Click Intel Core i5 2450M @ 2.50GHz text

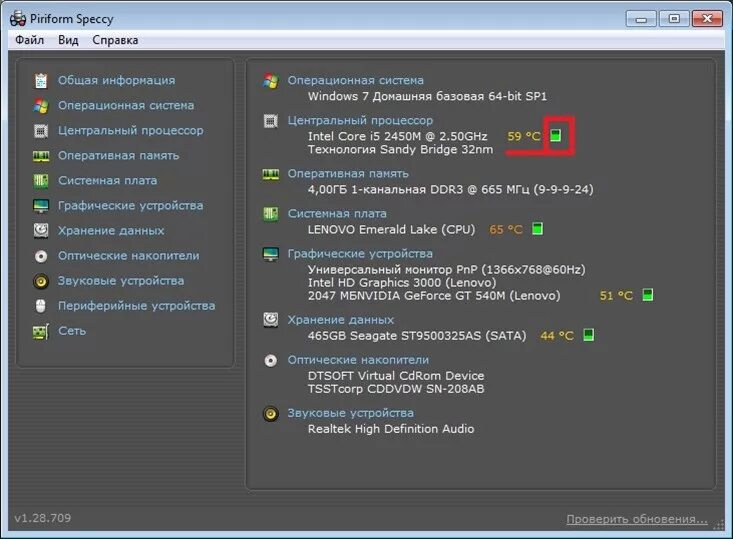coord(397,136)
